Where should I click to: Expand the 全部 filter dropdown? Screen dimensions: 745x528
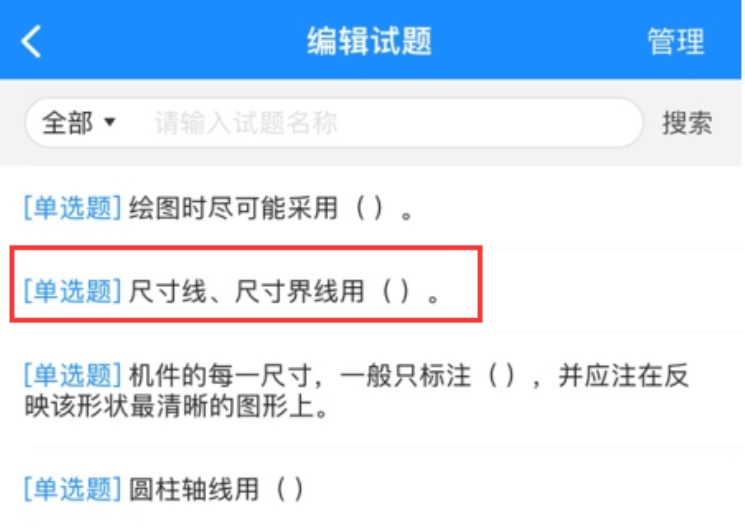(78, 123)
